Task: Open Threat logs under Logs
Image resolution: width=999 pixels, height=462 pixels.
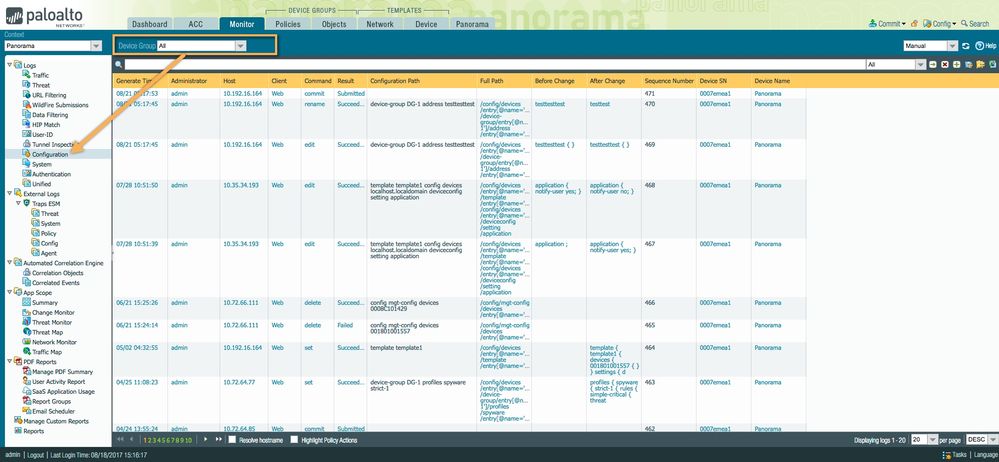Action: tap(41, 85)
